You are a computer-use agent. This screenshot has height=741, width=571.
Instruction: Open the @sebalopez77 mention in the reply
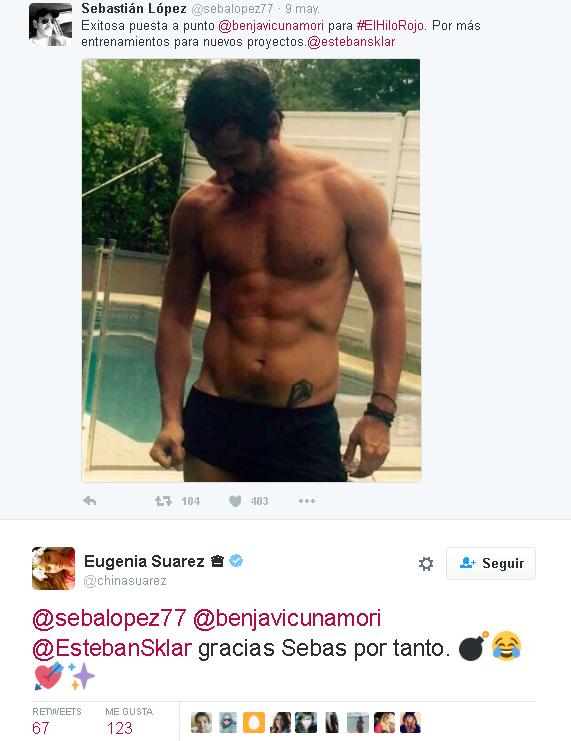110,619
